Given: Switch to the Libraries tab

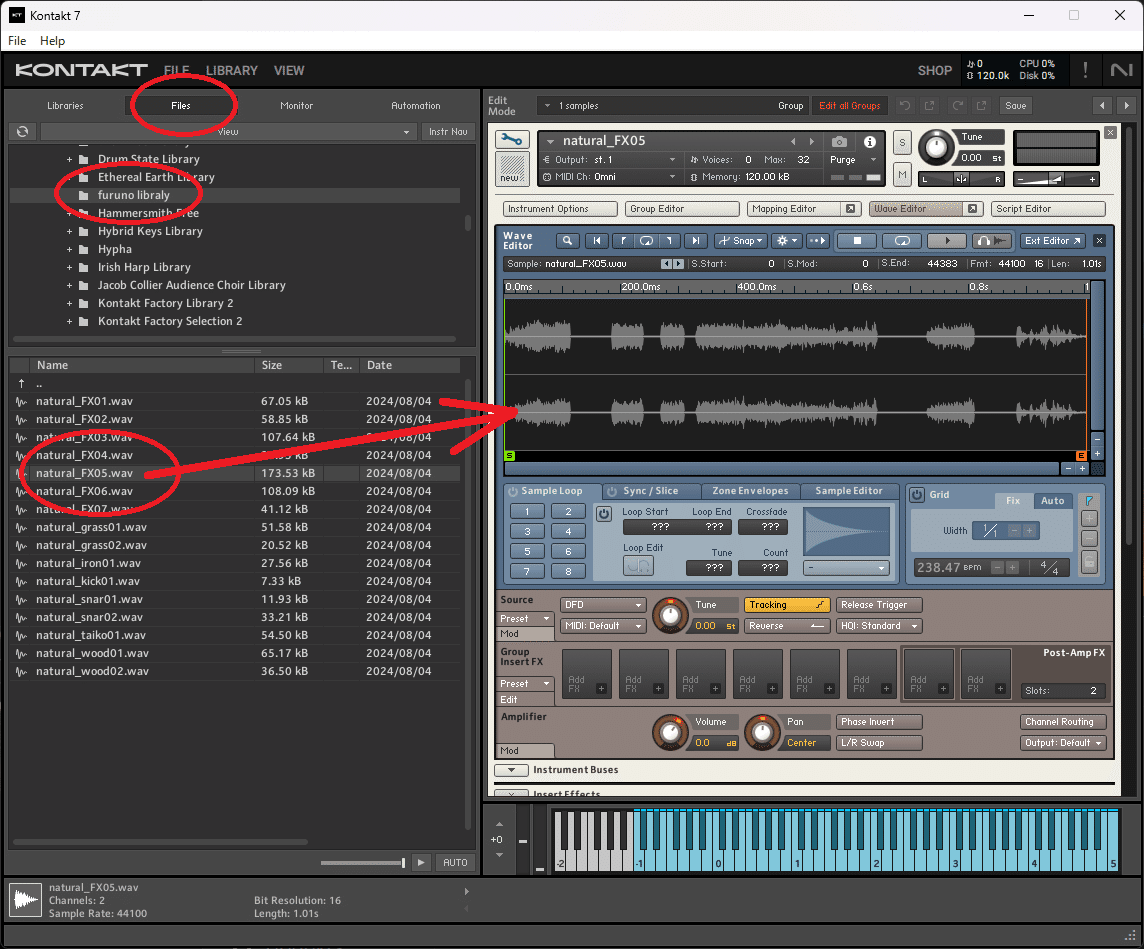Looking at the screenshot, I should tap(66, 106).
